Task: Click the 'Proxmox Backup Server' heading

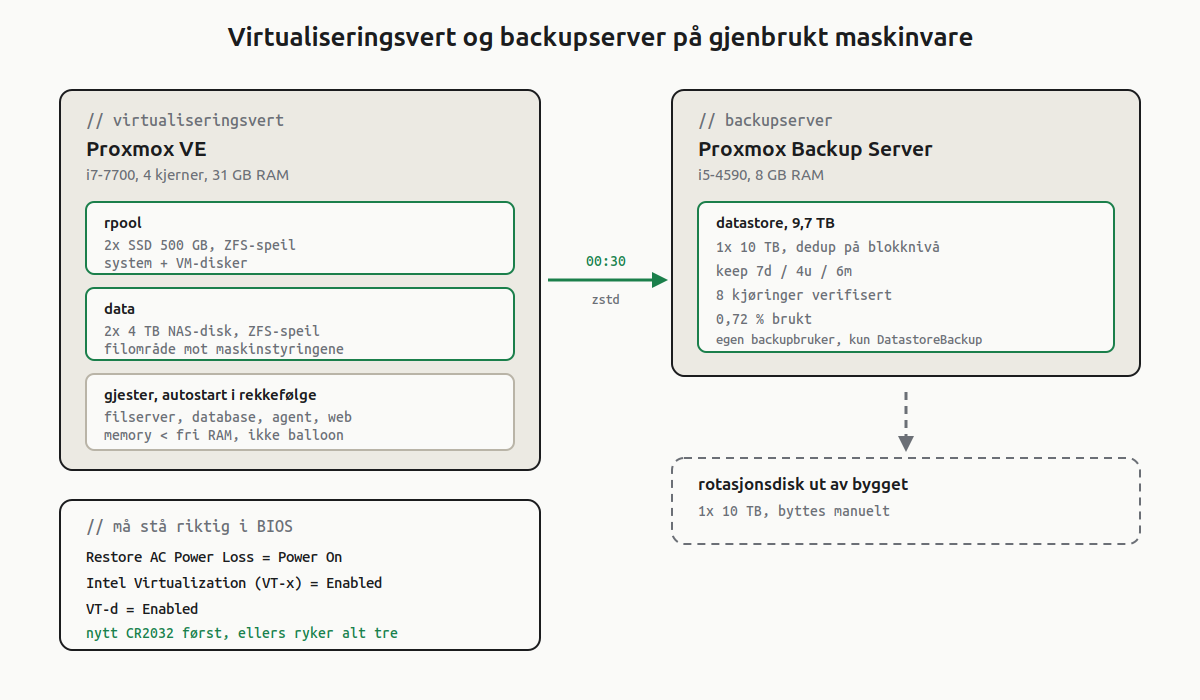Action: (x=815, y=149)
